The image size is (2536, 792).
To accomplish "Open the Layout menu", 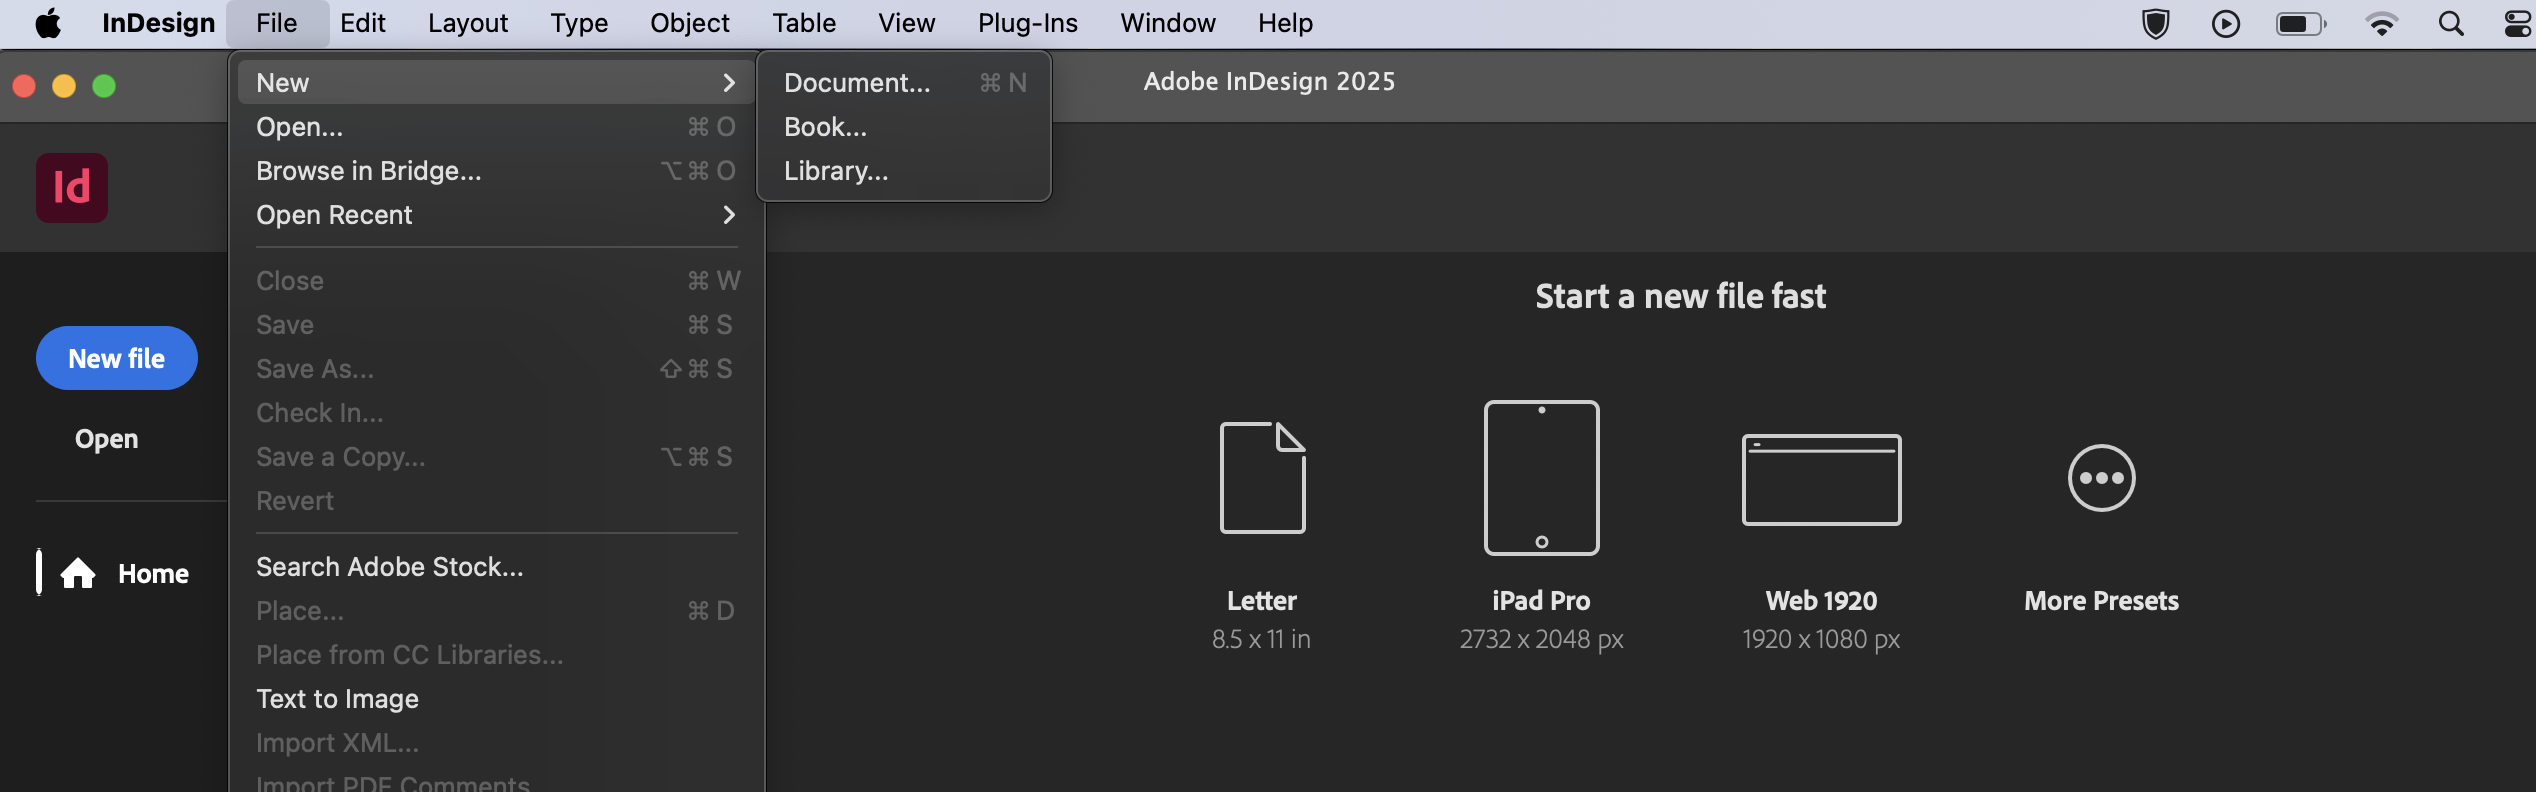I will coord(468,23).
